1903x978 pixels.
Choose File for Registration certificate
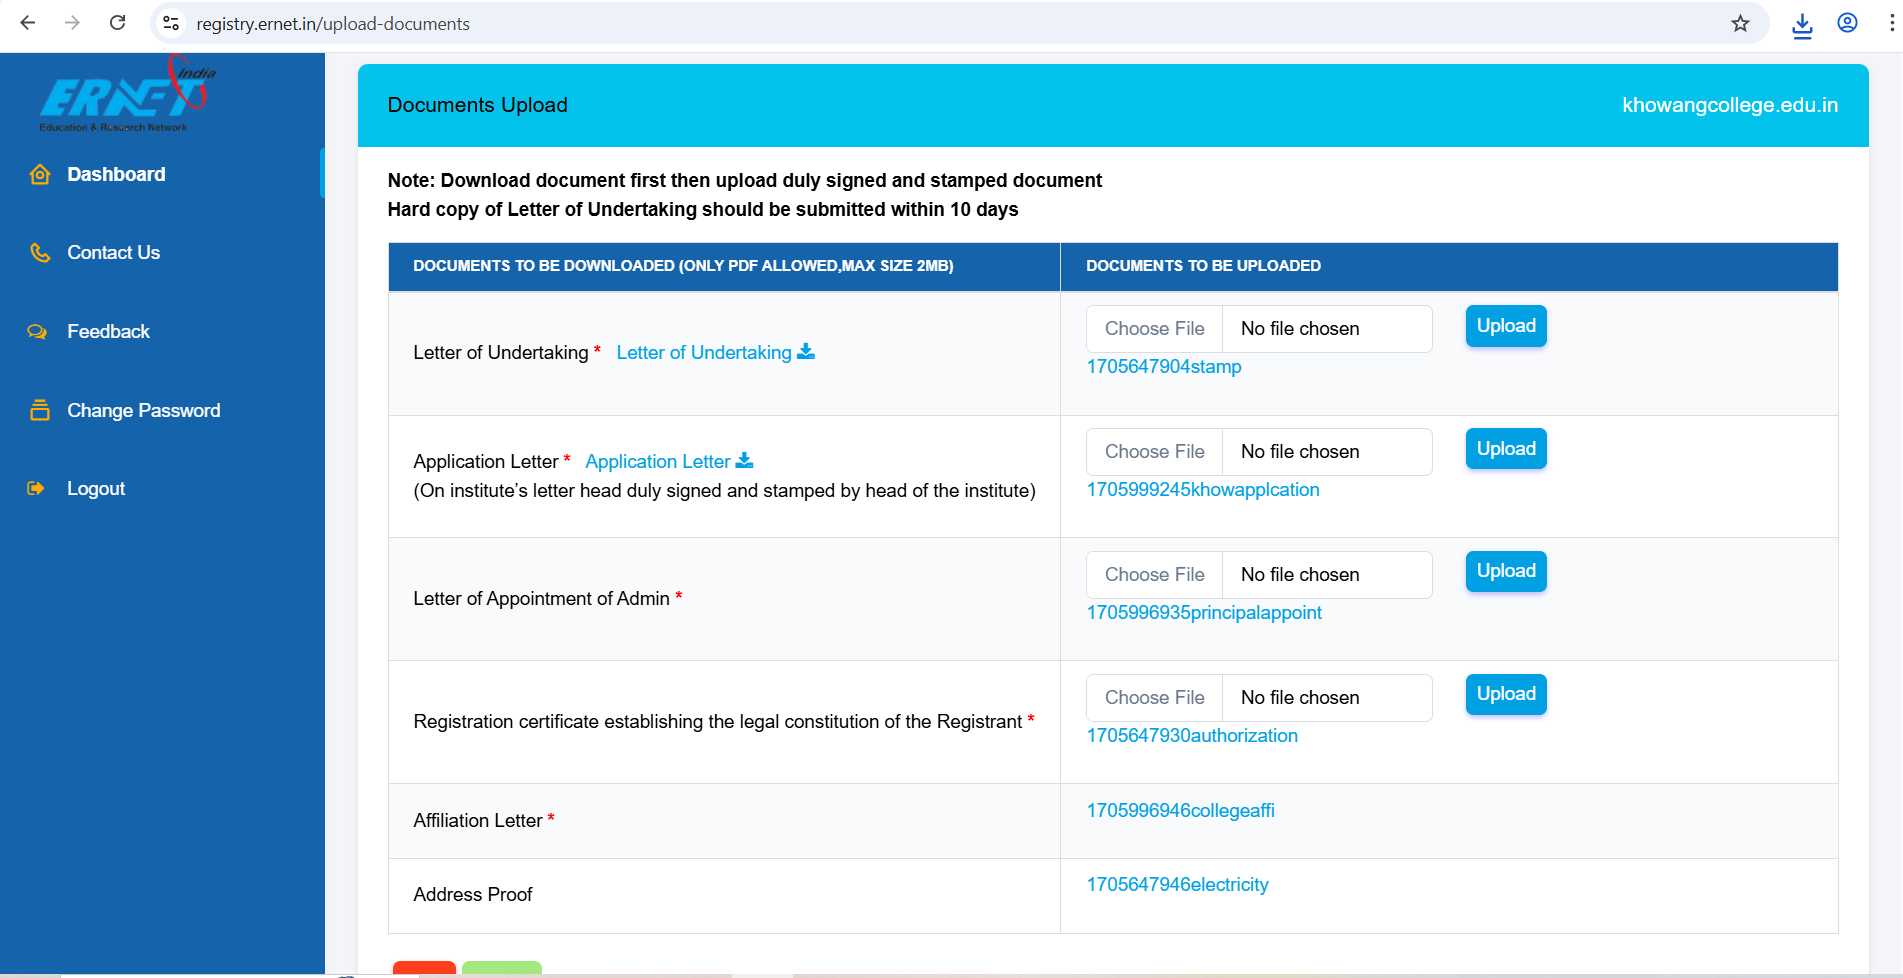click(1154, 698)
